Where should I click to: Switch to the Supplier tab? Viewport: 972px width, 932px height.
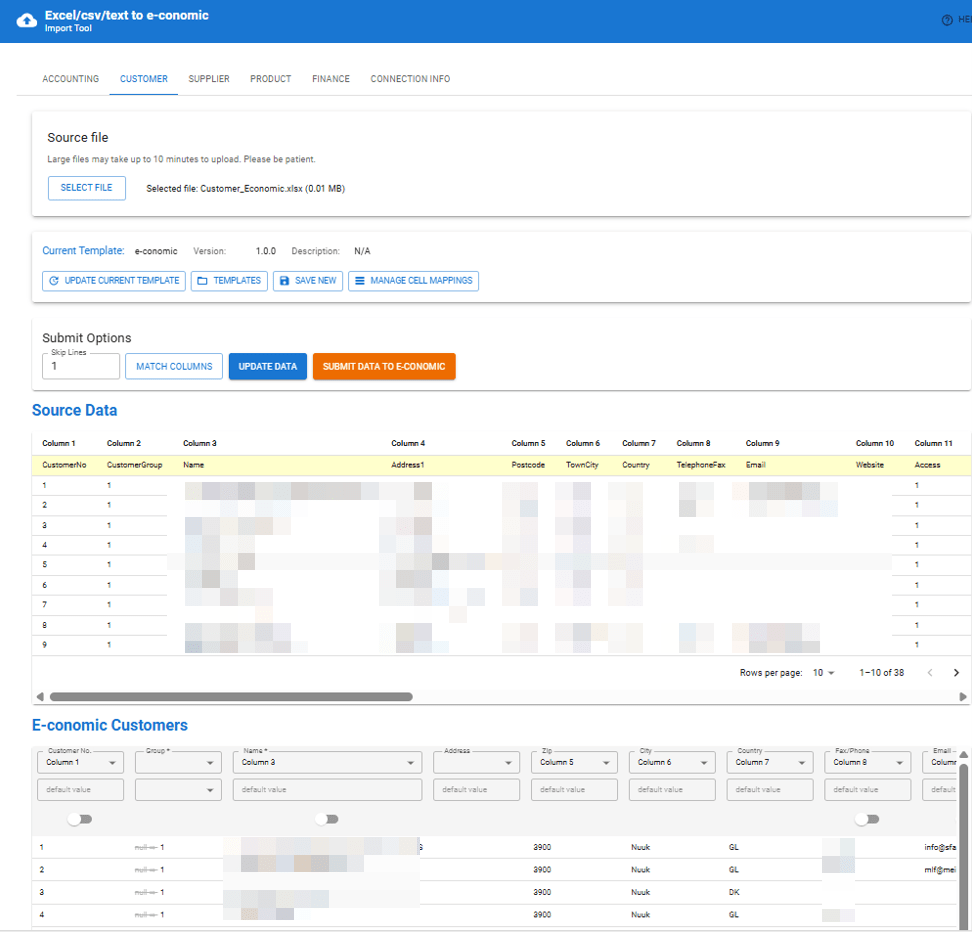click(x=209, y=79)
